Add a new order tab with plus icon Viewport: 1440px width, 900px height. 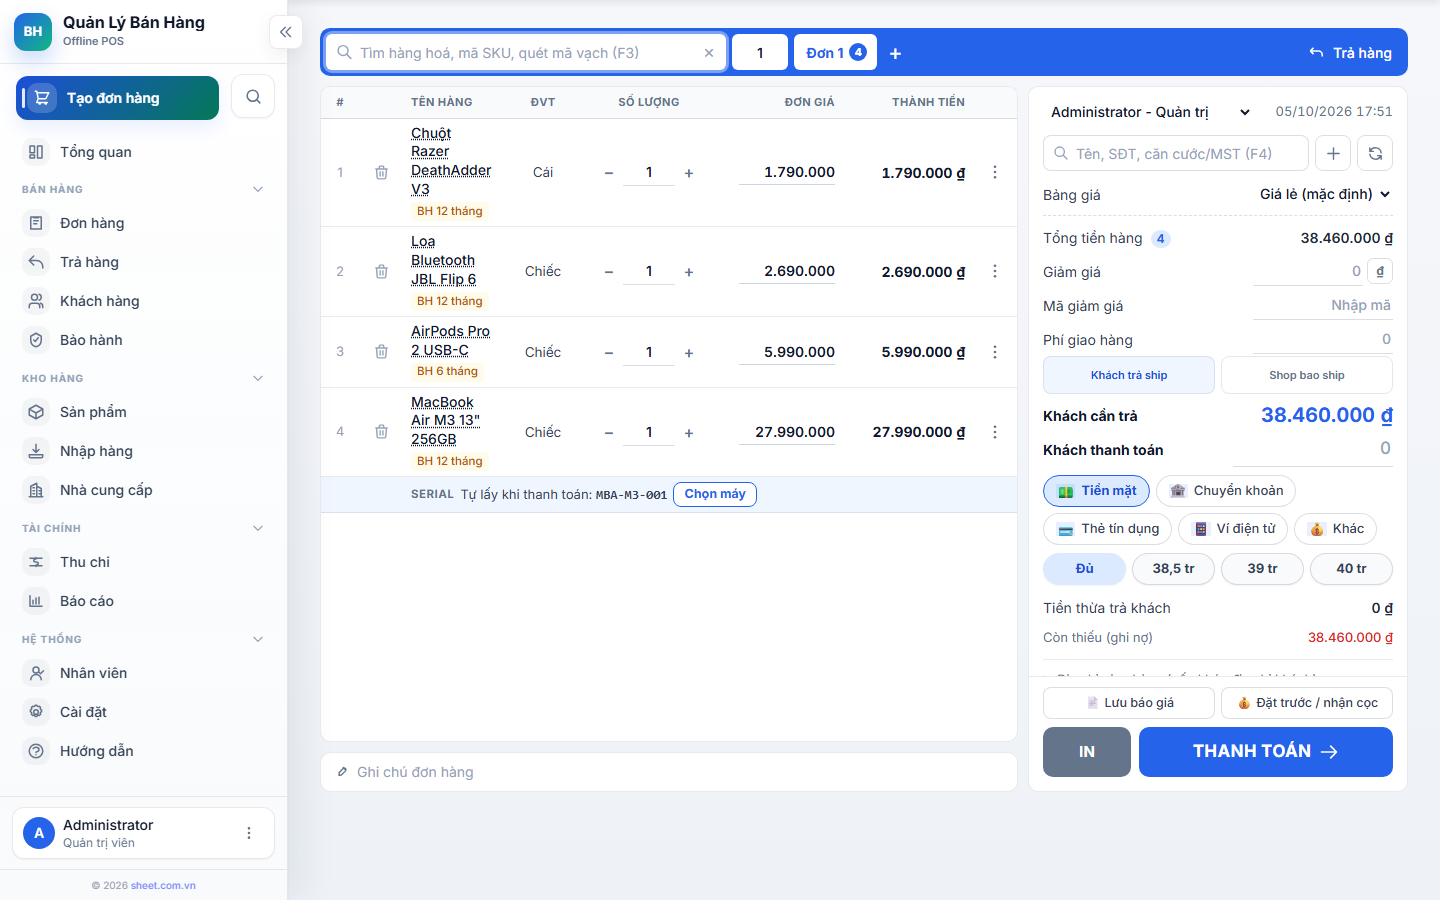(895, 53)
